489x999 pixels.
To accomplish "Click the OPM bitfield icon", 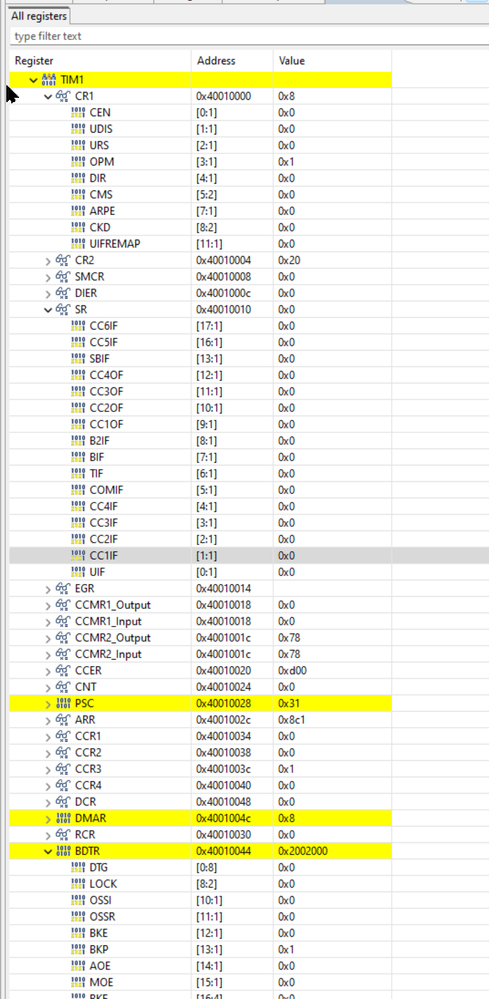I will (x=78, y=162).
